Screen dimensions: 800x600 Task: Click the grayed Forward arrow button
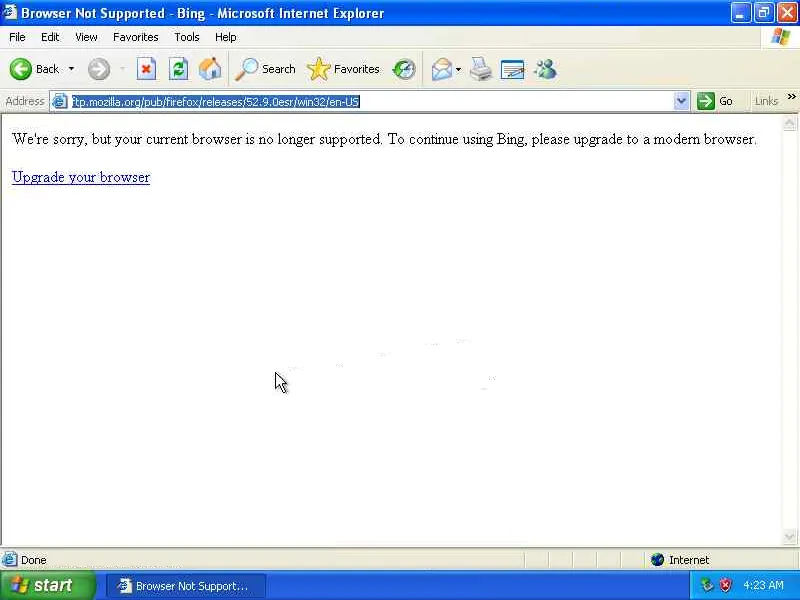pos(99,69)
